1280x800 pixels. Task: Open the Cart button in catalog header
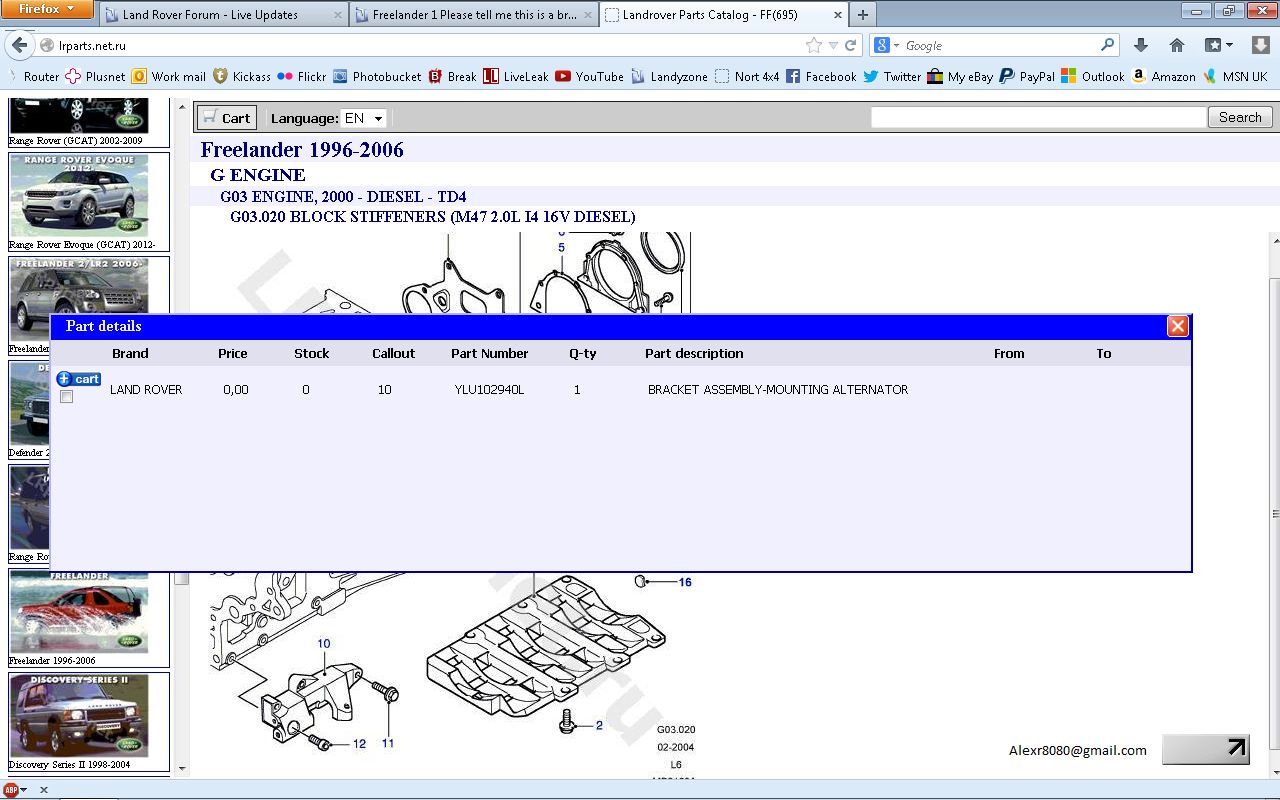click(x=227, y=118)
